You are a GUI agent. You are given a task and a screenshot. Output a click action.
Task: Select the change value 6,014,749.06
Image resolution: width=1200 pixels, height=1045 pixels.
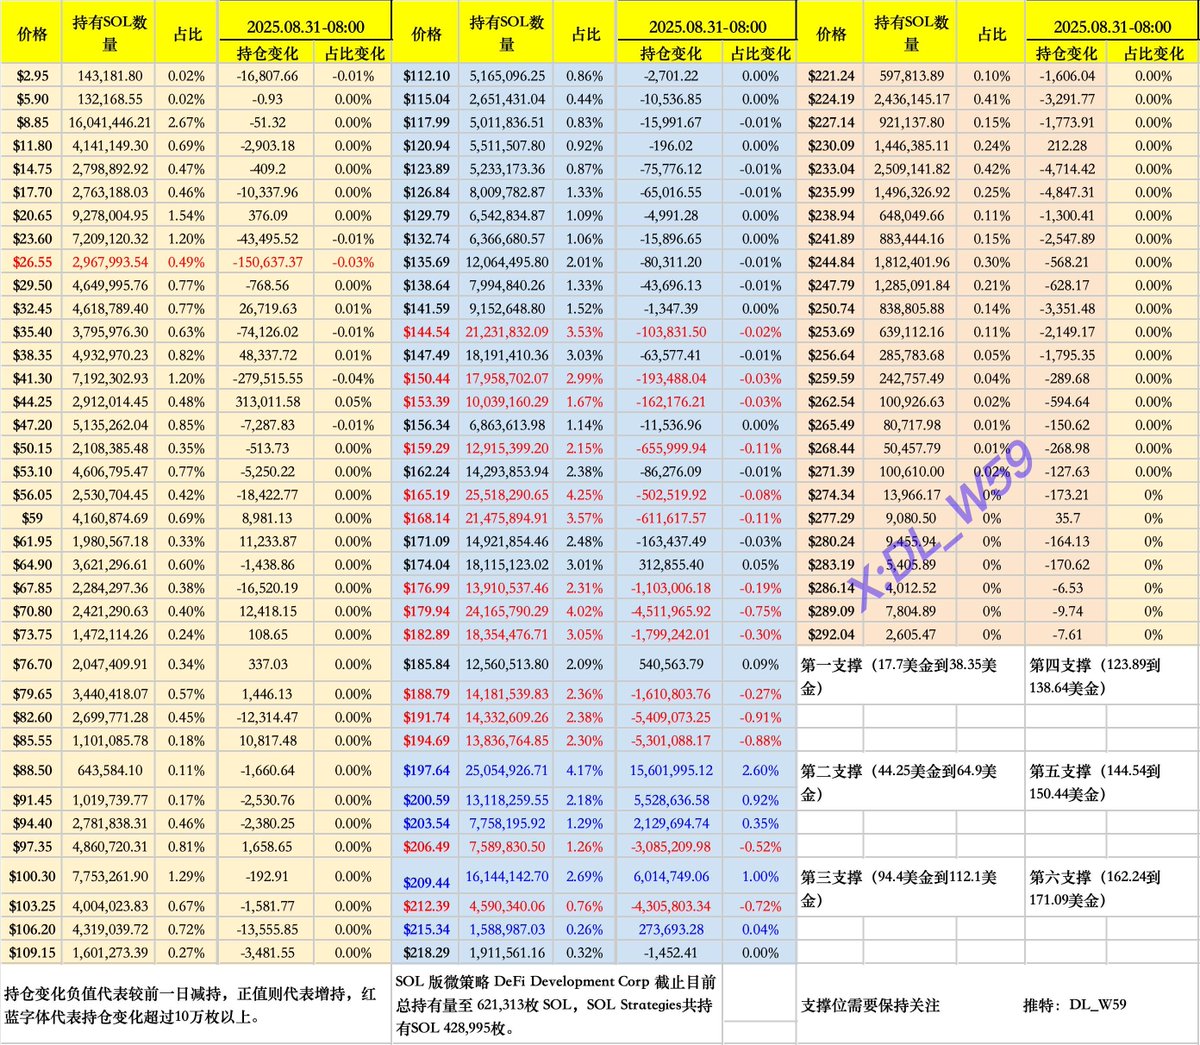click(671, 876)
